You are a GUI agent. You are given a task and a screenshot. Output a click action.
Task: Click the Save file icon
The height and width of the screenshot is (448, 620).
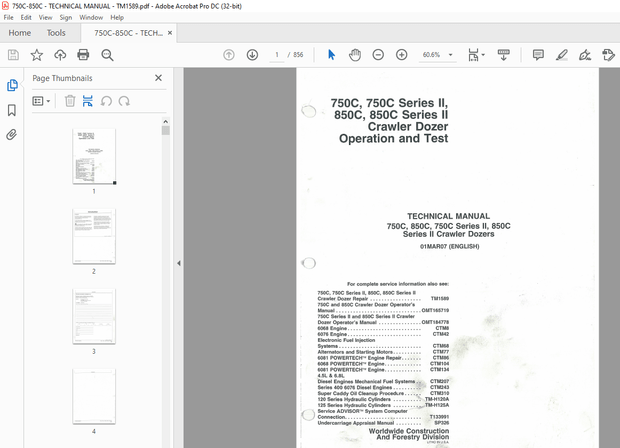(x=13, y=55)
